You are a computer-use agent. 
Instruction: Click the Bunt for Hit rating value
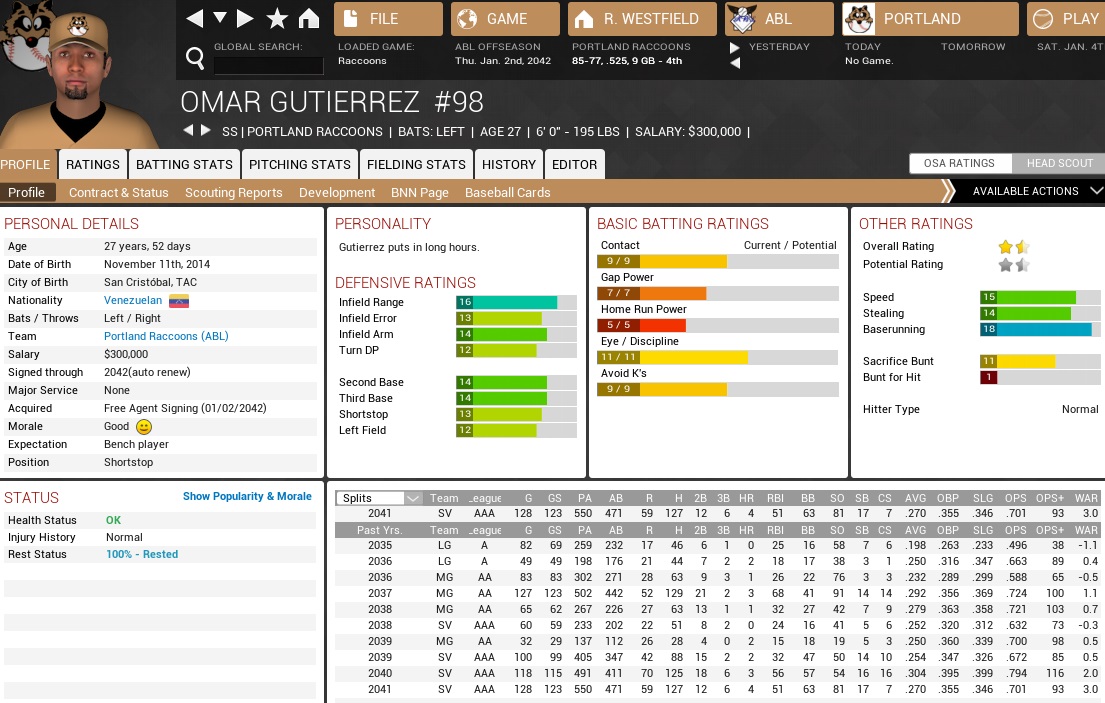989,378
